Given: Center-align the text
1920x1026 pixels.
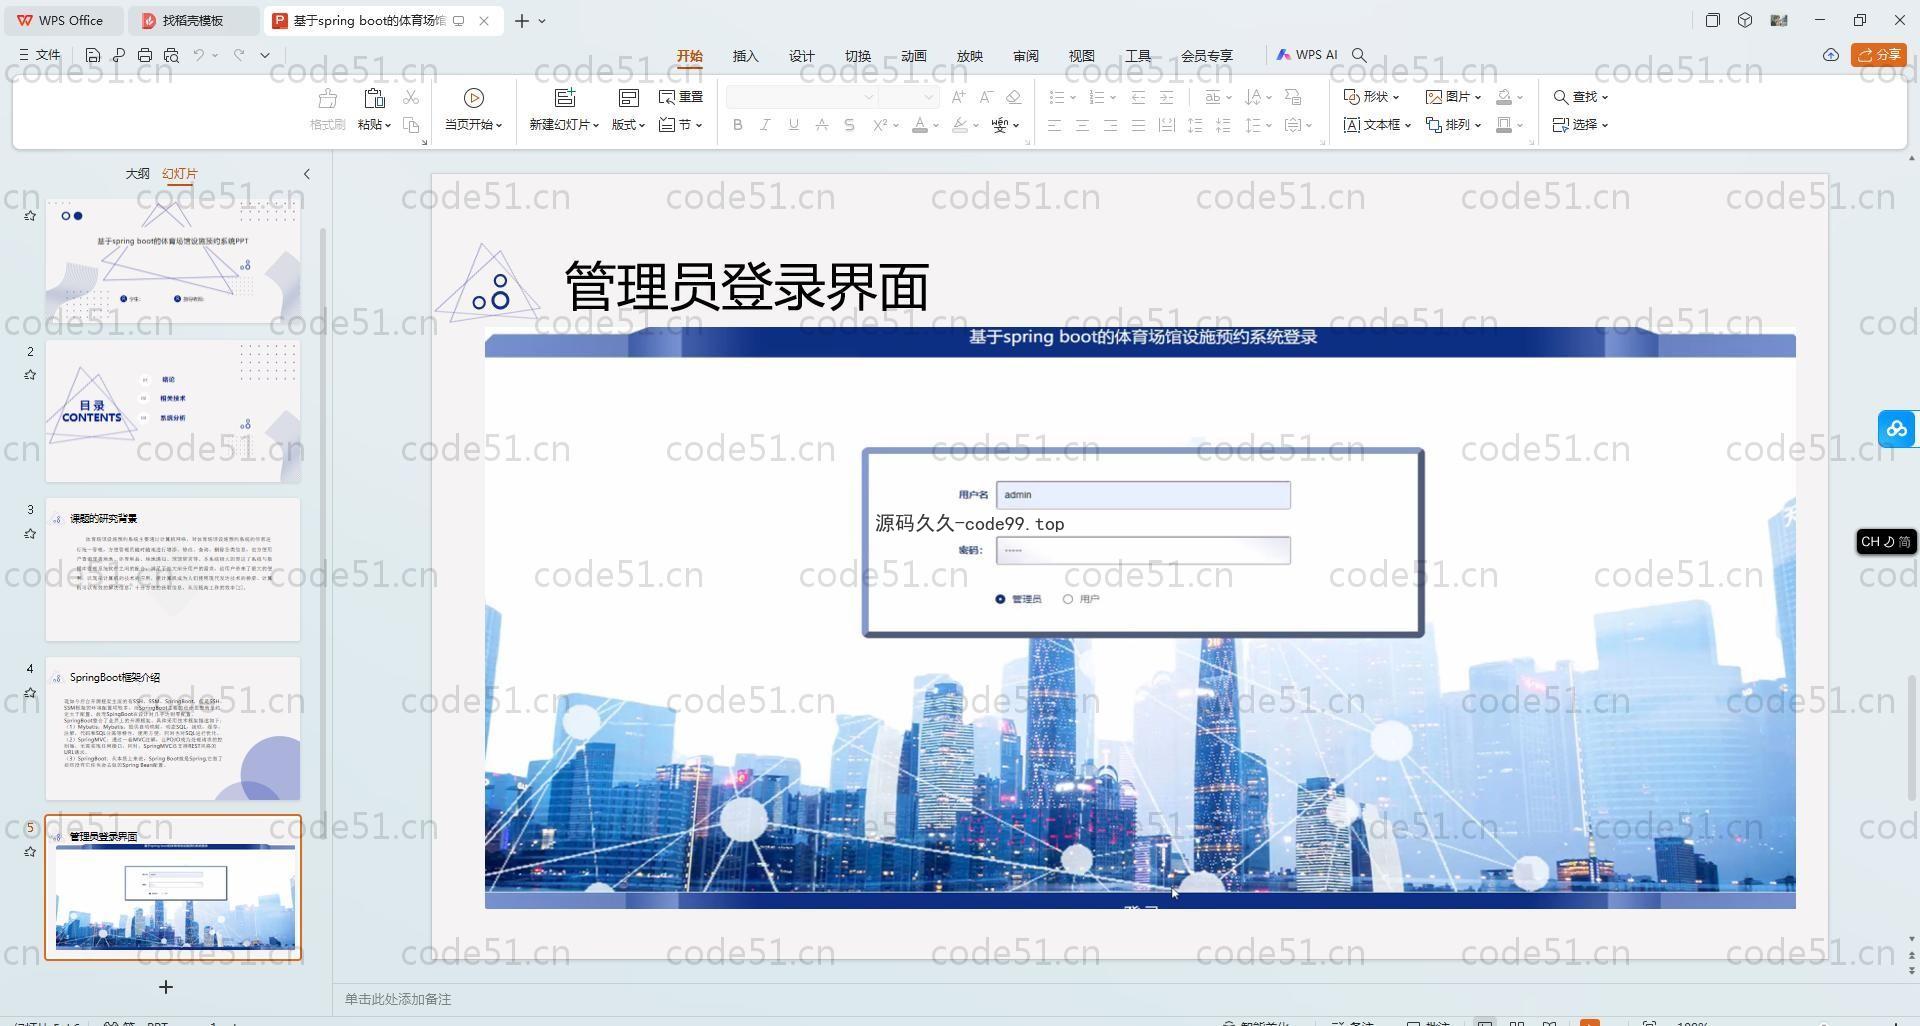Looking at the screenshot, I should click(1082, 125).
